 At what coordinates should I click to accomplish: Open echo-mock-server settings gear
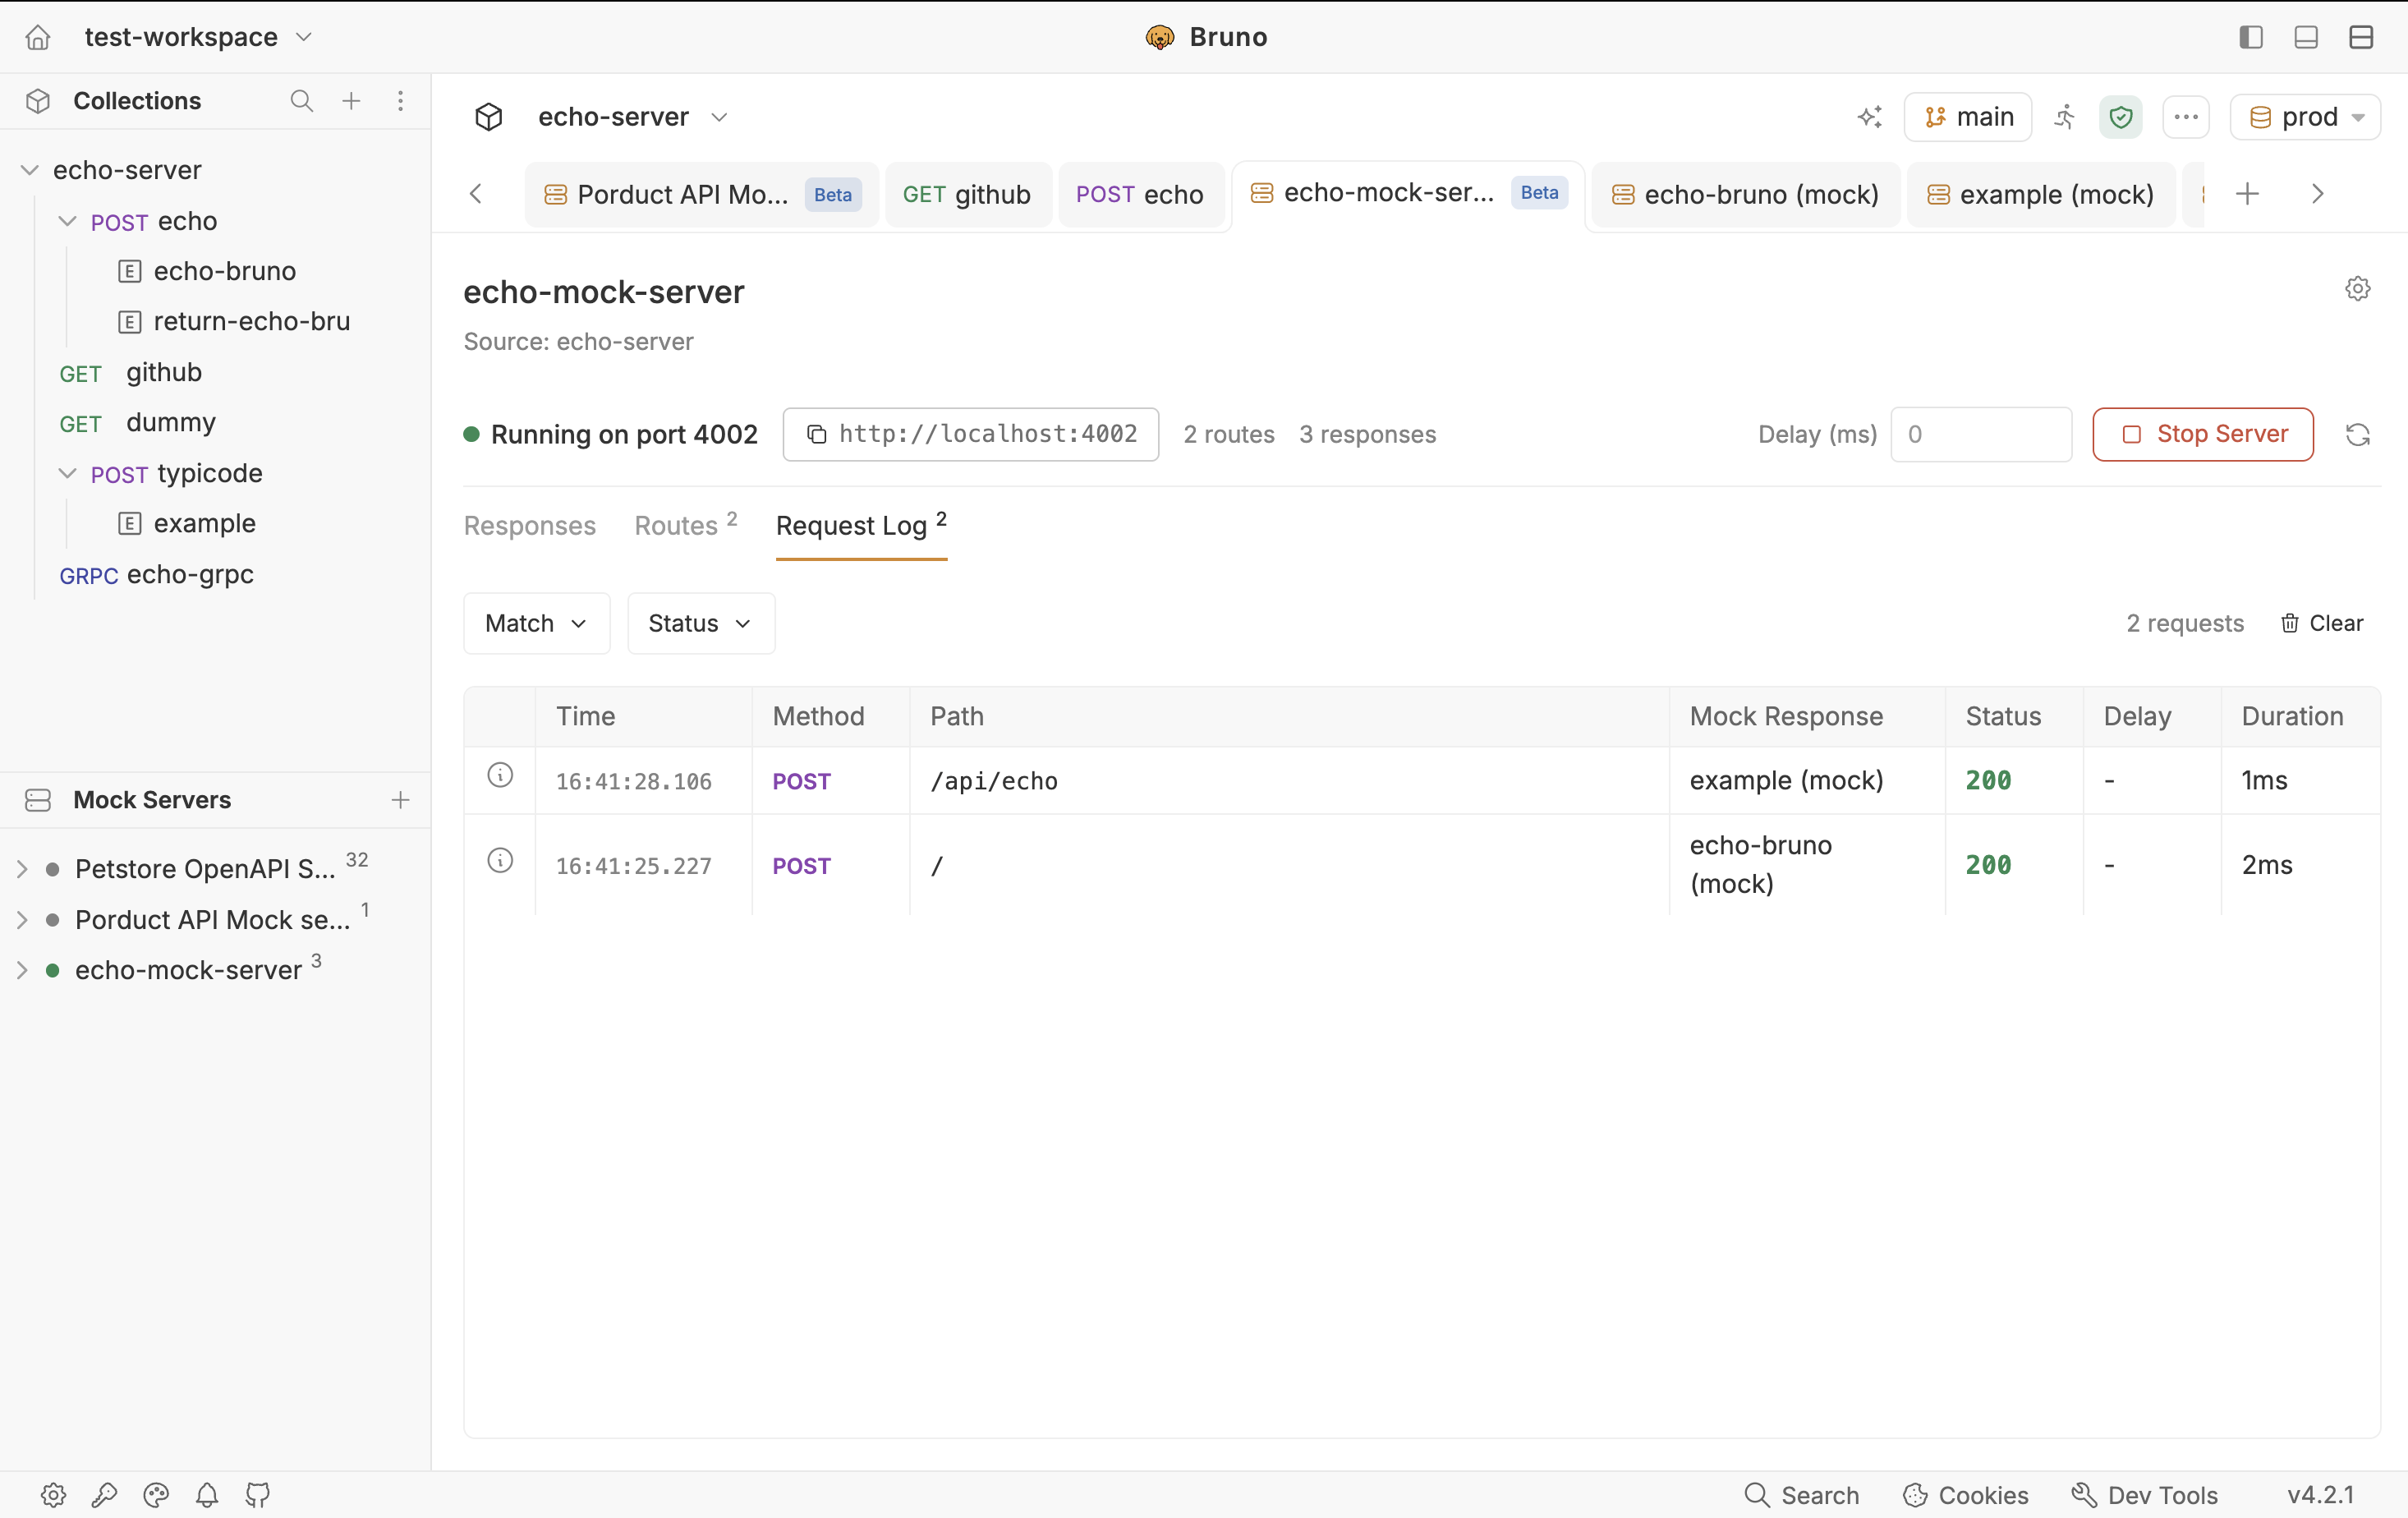point(2358,289)
